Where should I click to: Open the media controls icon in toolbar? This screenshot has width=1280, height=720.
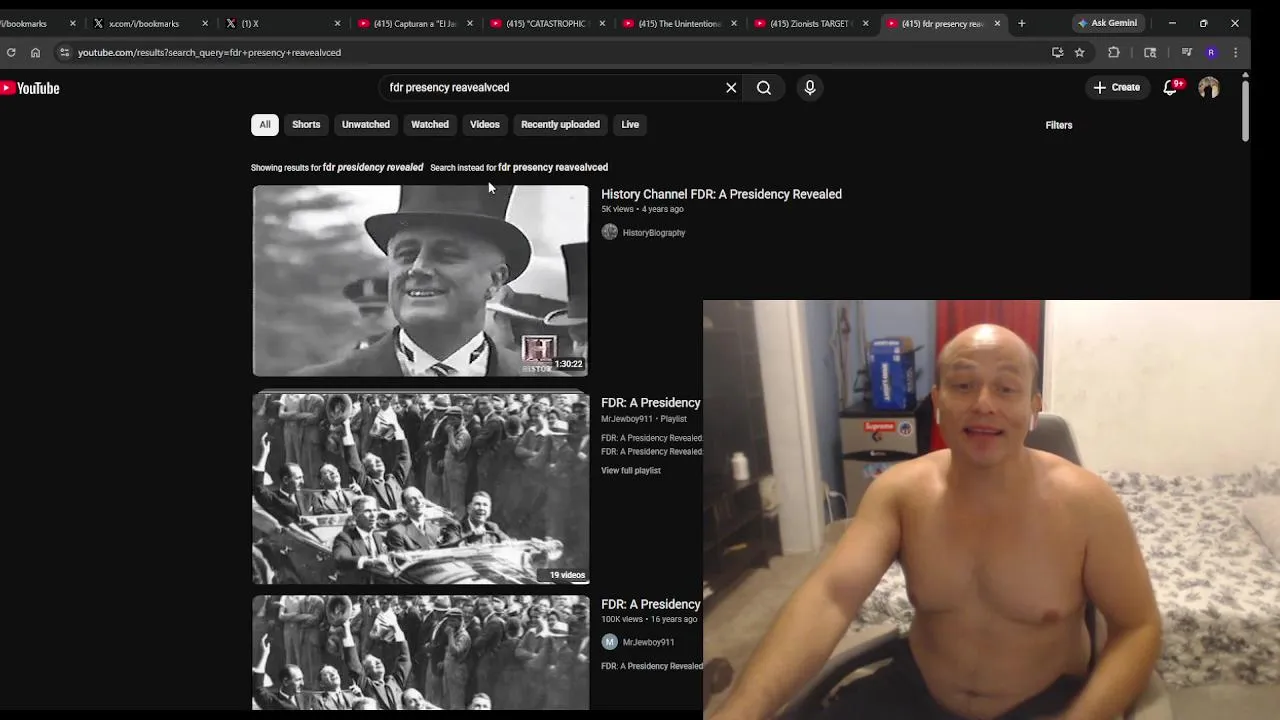[1186, 52]
